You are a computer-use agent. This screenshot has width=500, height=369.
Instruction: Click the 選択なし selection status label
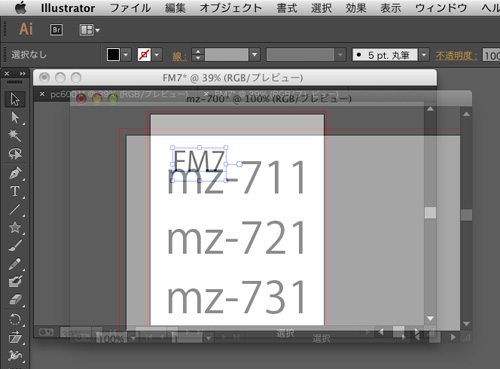point(29,55)
